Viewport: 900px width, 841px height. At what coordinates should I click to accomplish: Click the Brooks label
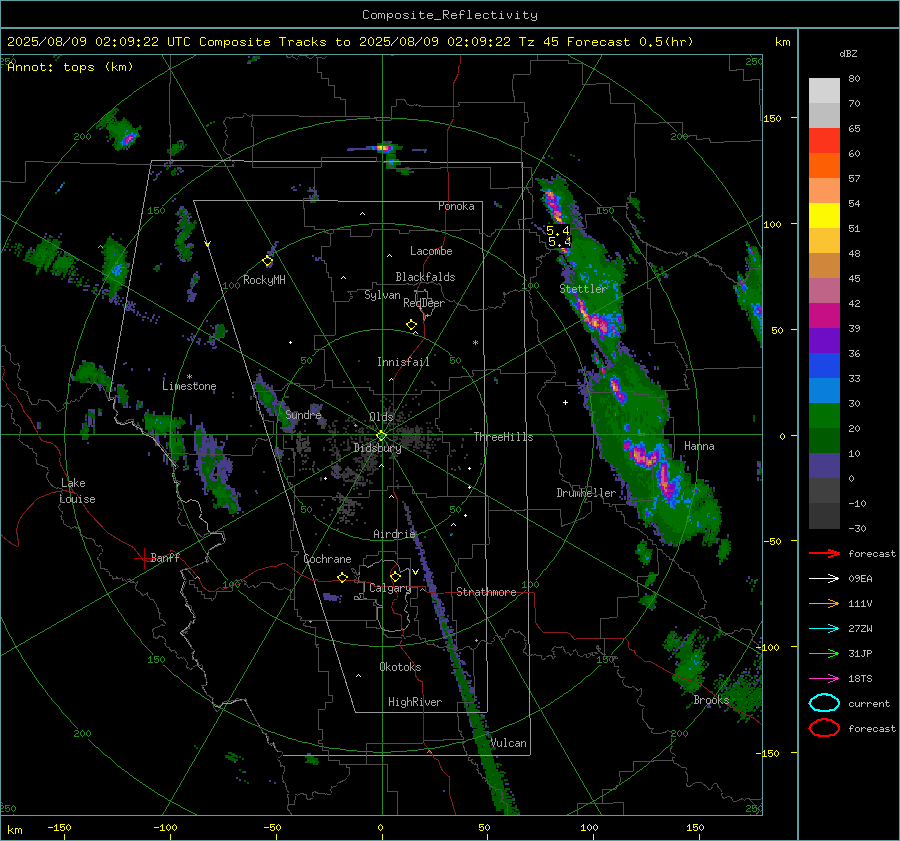[711, 700]
